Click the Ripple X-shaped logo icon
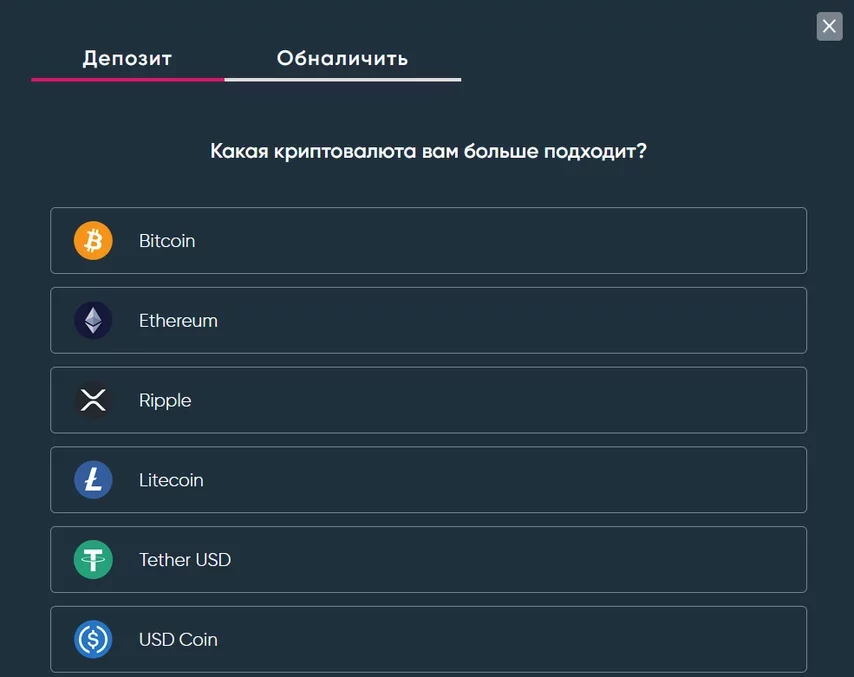Screen dimensions: 854x677 coord(93,400)
